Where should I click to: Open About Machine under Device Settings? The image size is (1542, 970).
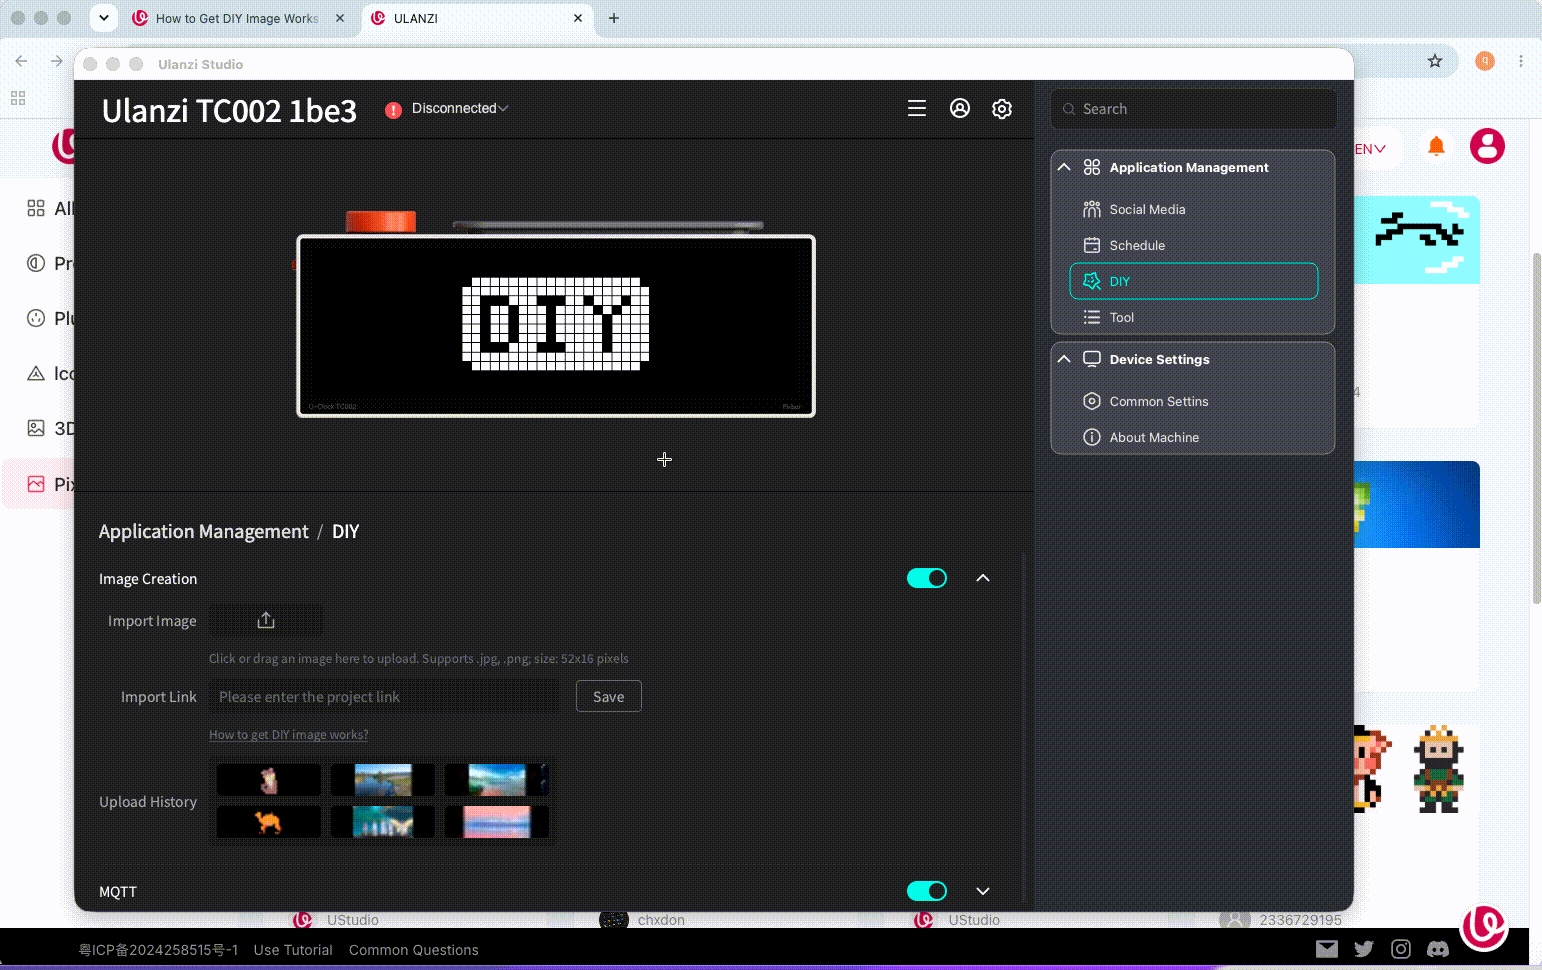click(1194, 437)
